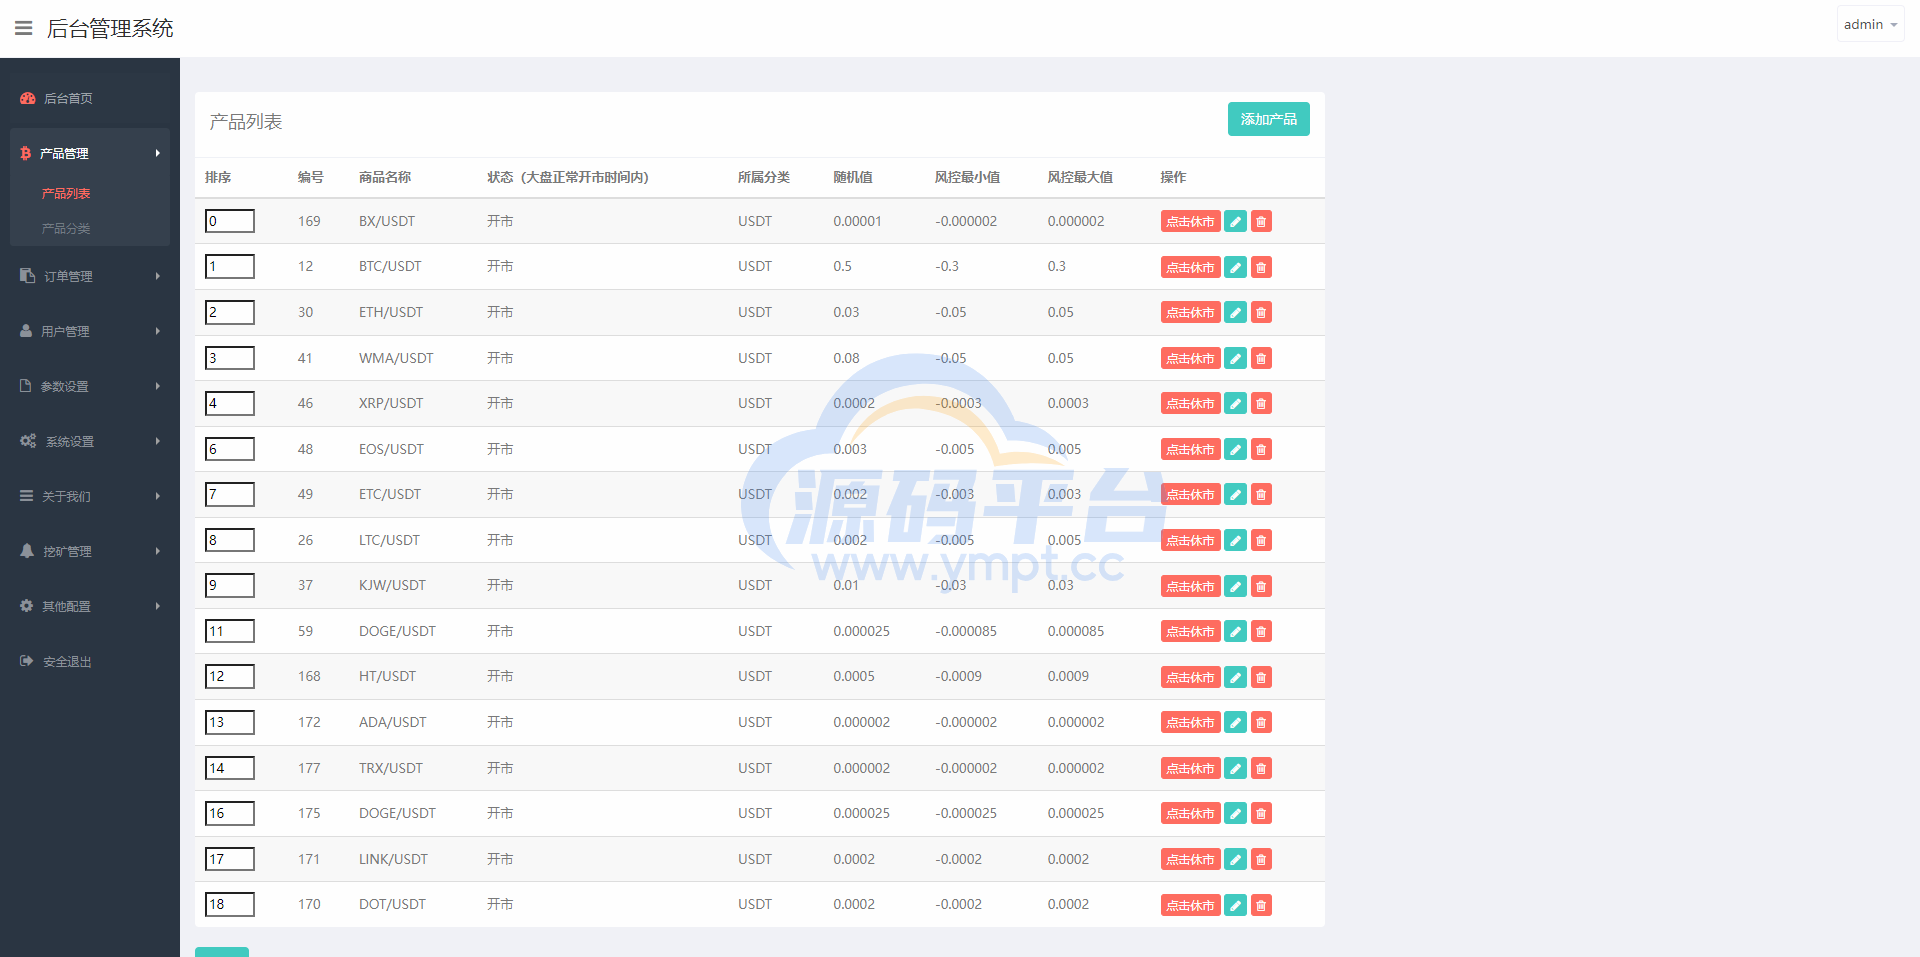Click 点击休市 for DOGE/USDT number 59
The image size is (1920, 957).
[x=1190, y=631]
